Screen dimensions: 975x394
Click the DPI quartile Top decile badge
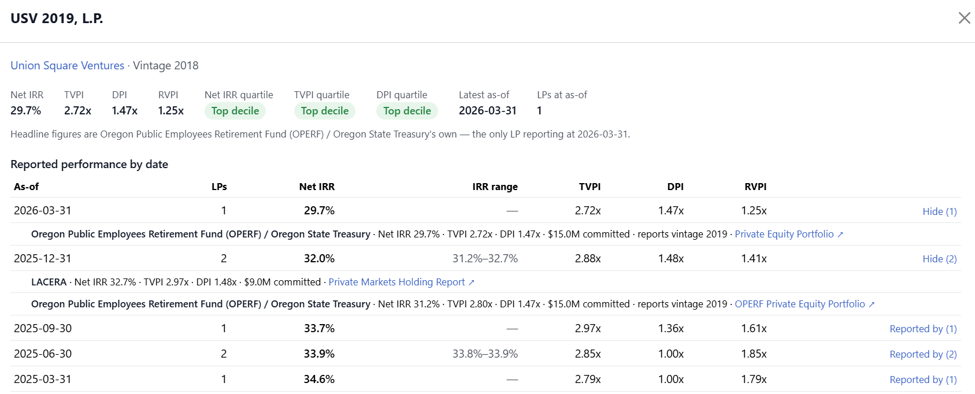(x=407, y=111)
